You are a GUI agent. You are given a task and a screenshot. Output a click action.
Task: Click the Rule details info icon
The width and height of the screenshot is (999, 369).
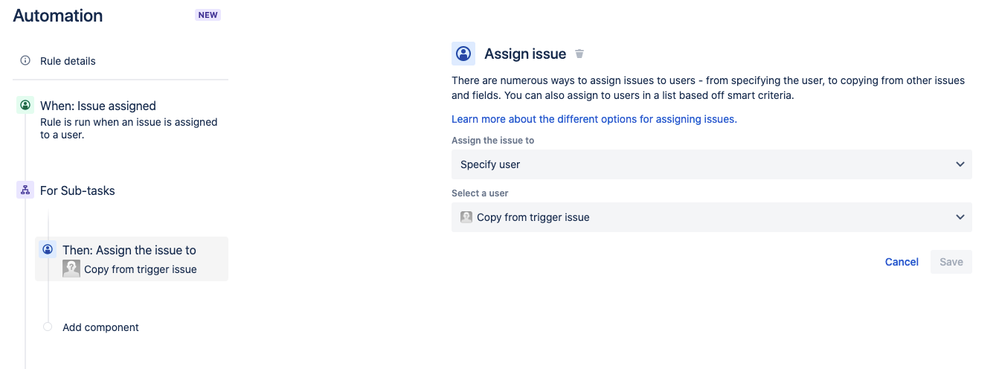[25, 61]
